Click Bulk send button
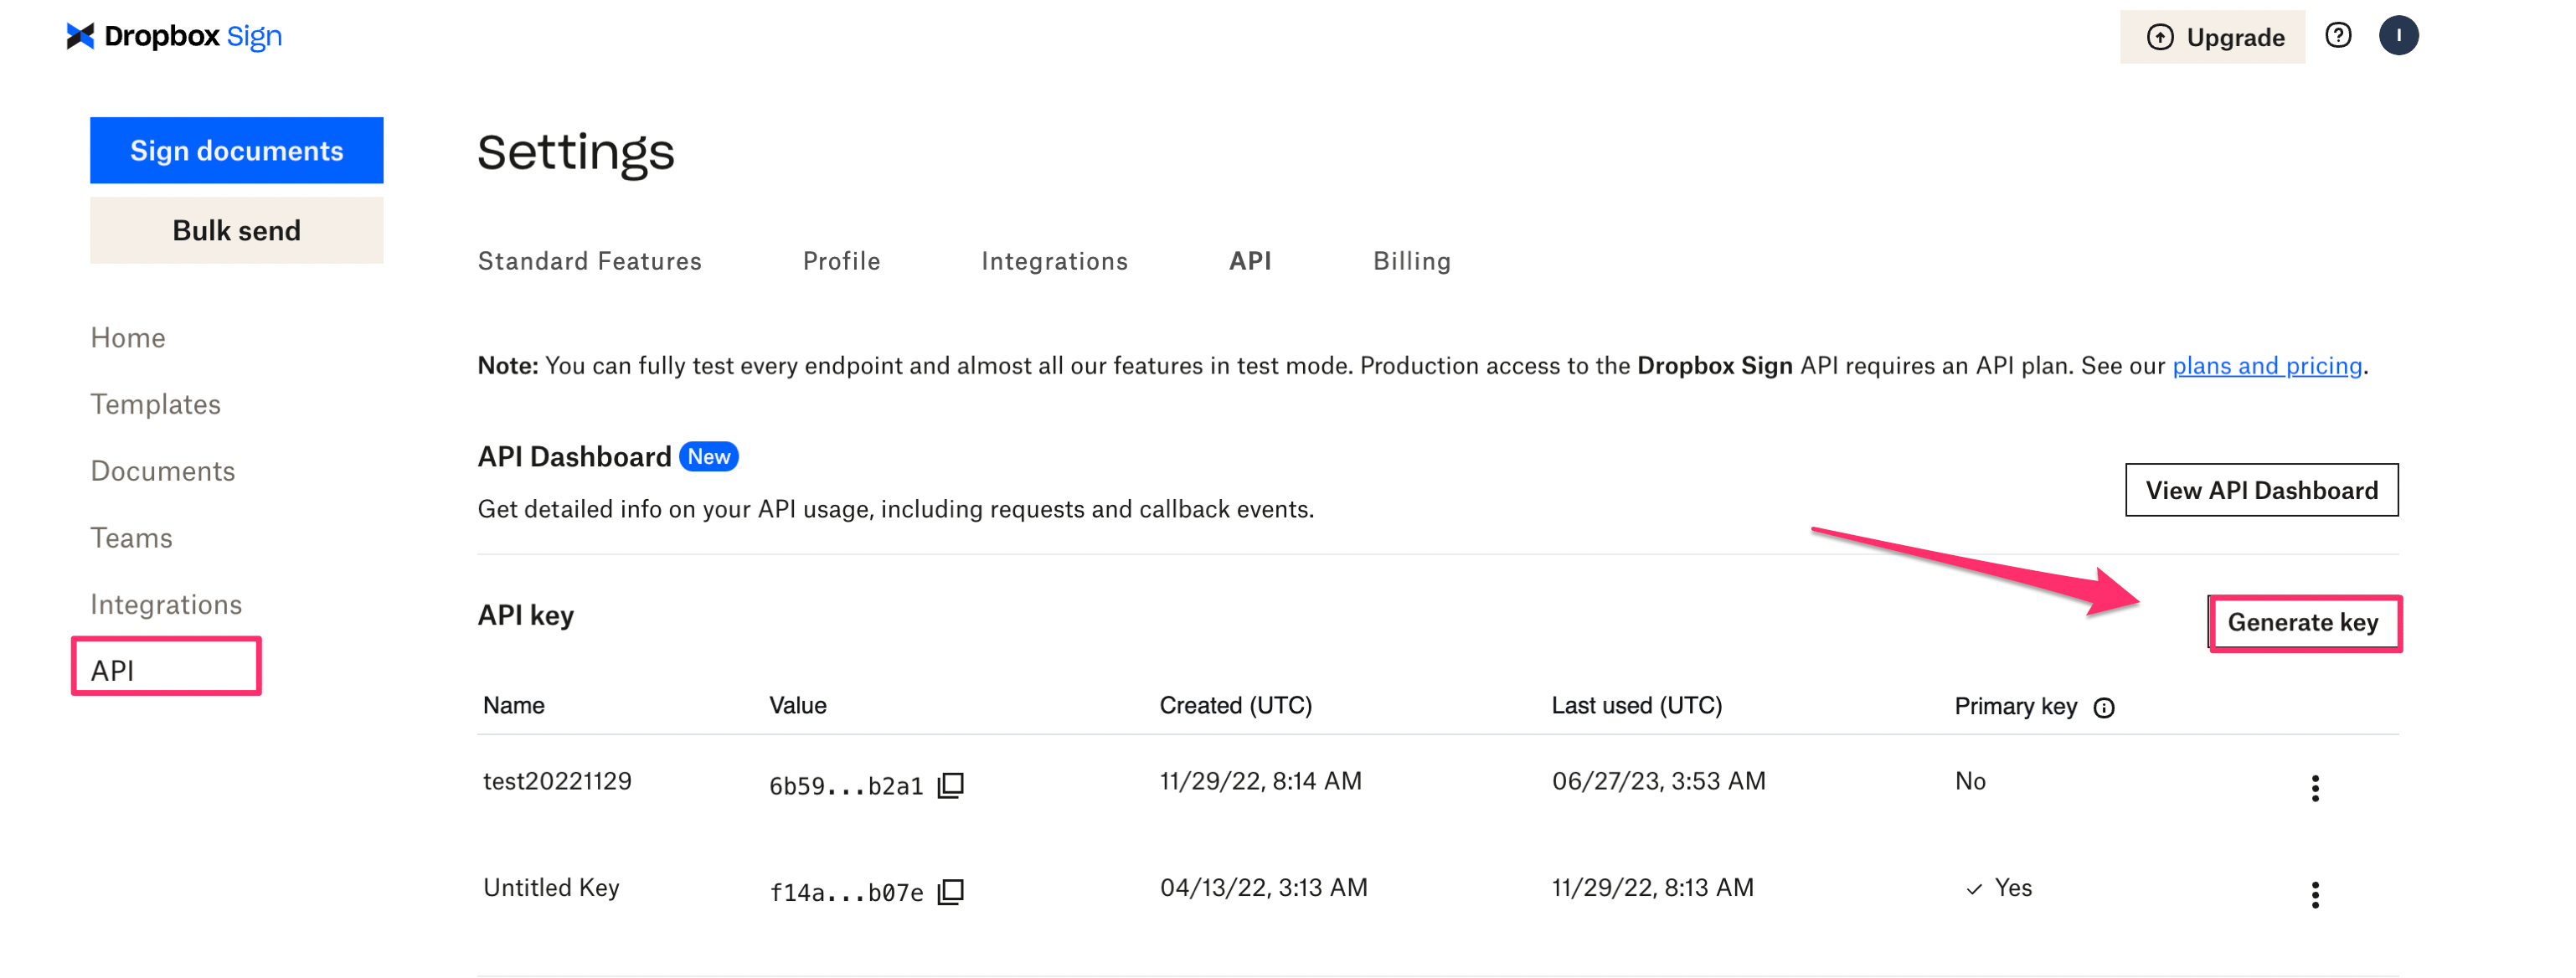 (x=237, y=230)
